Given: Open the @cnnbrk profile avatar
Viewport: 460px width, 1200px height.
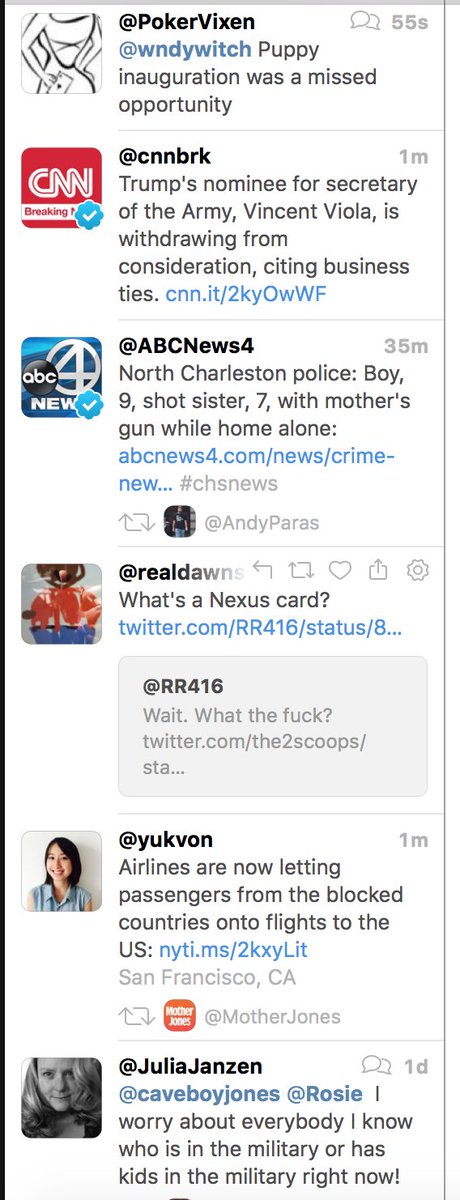Looking at the screenshot, I should [x=62, y=188].
